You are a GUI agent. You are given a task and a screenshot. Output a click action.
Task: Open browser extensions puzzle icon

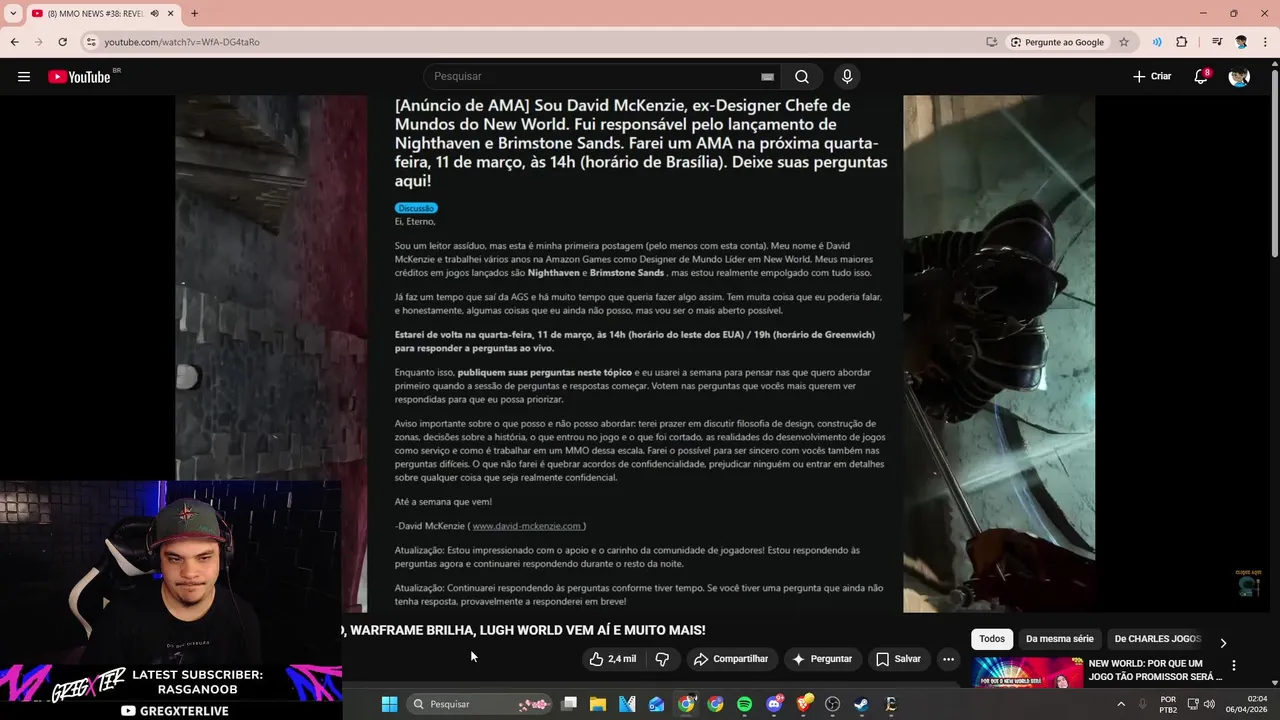pyautogui.click(x=1182, y=42)
